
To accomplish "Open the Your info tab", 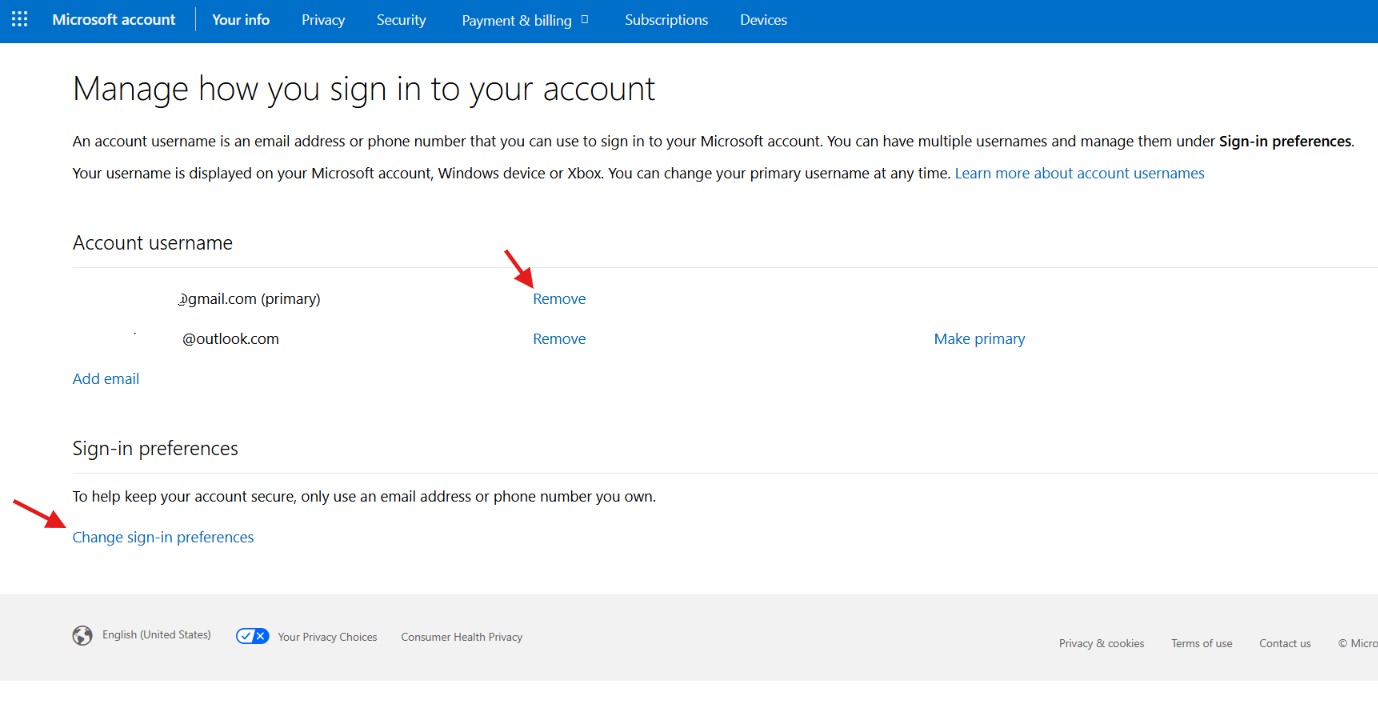I will (x=241, y=20).
